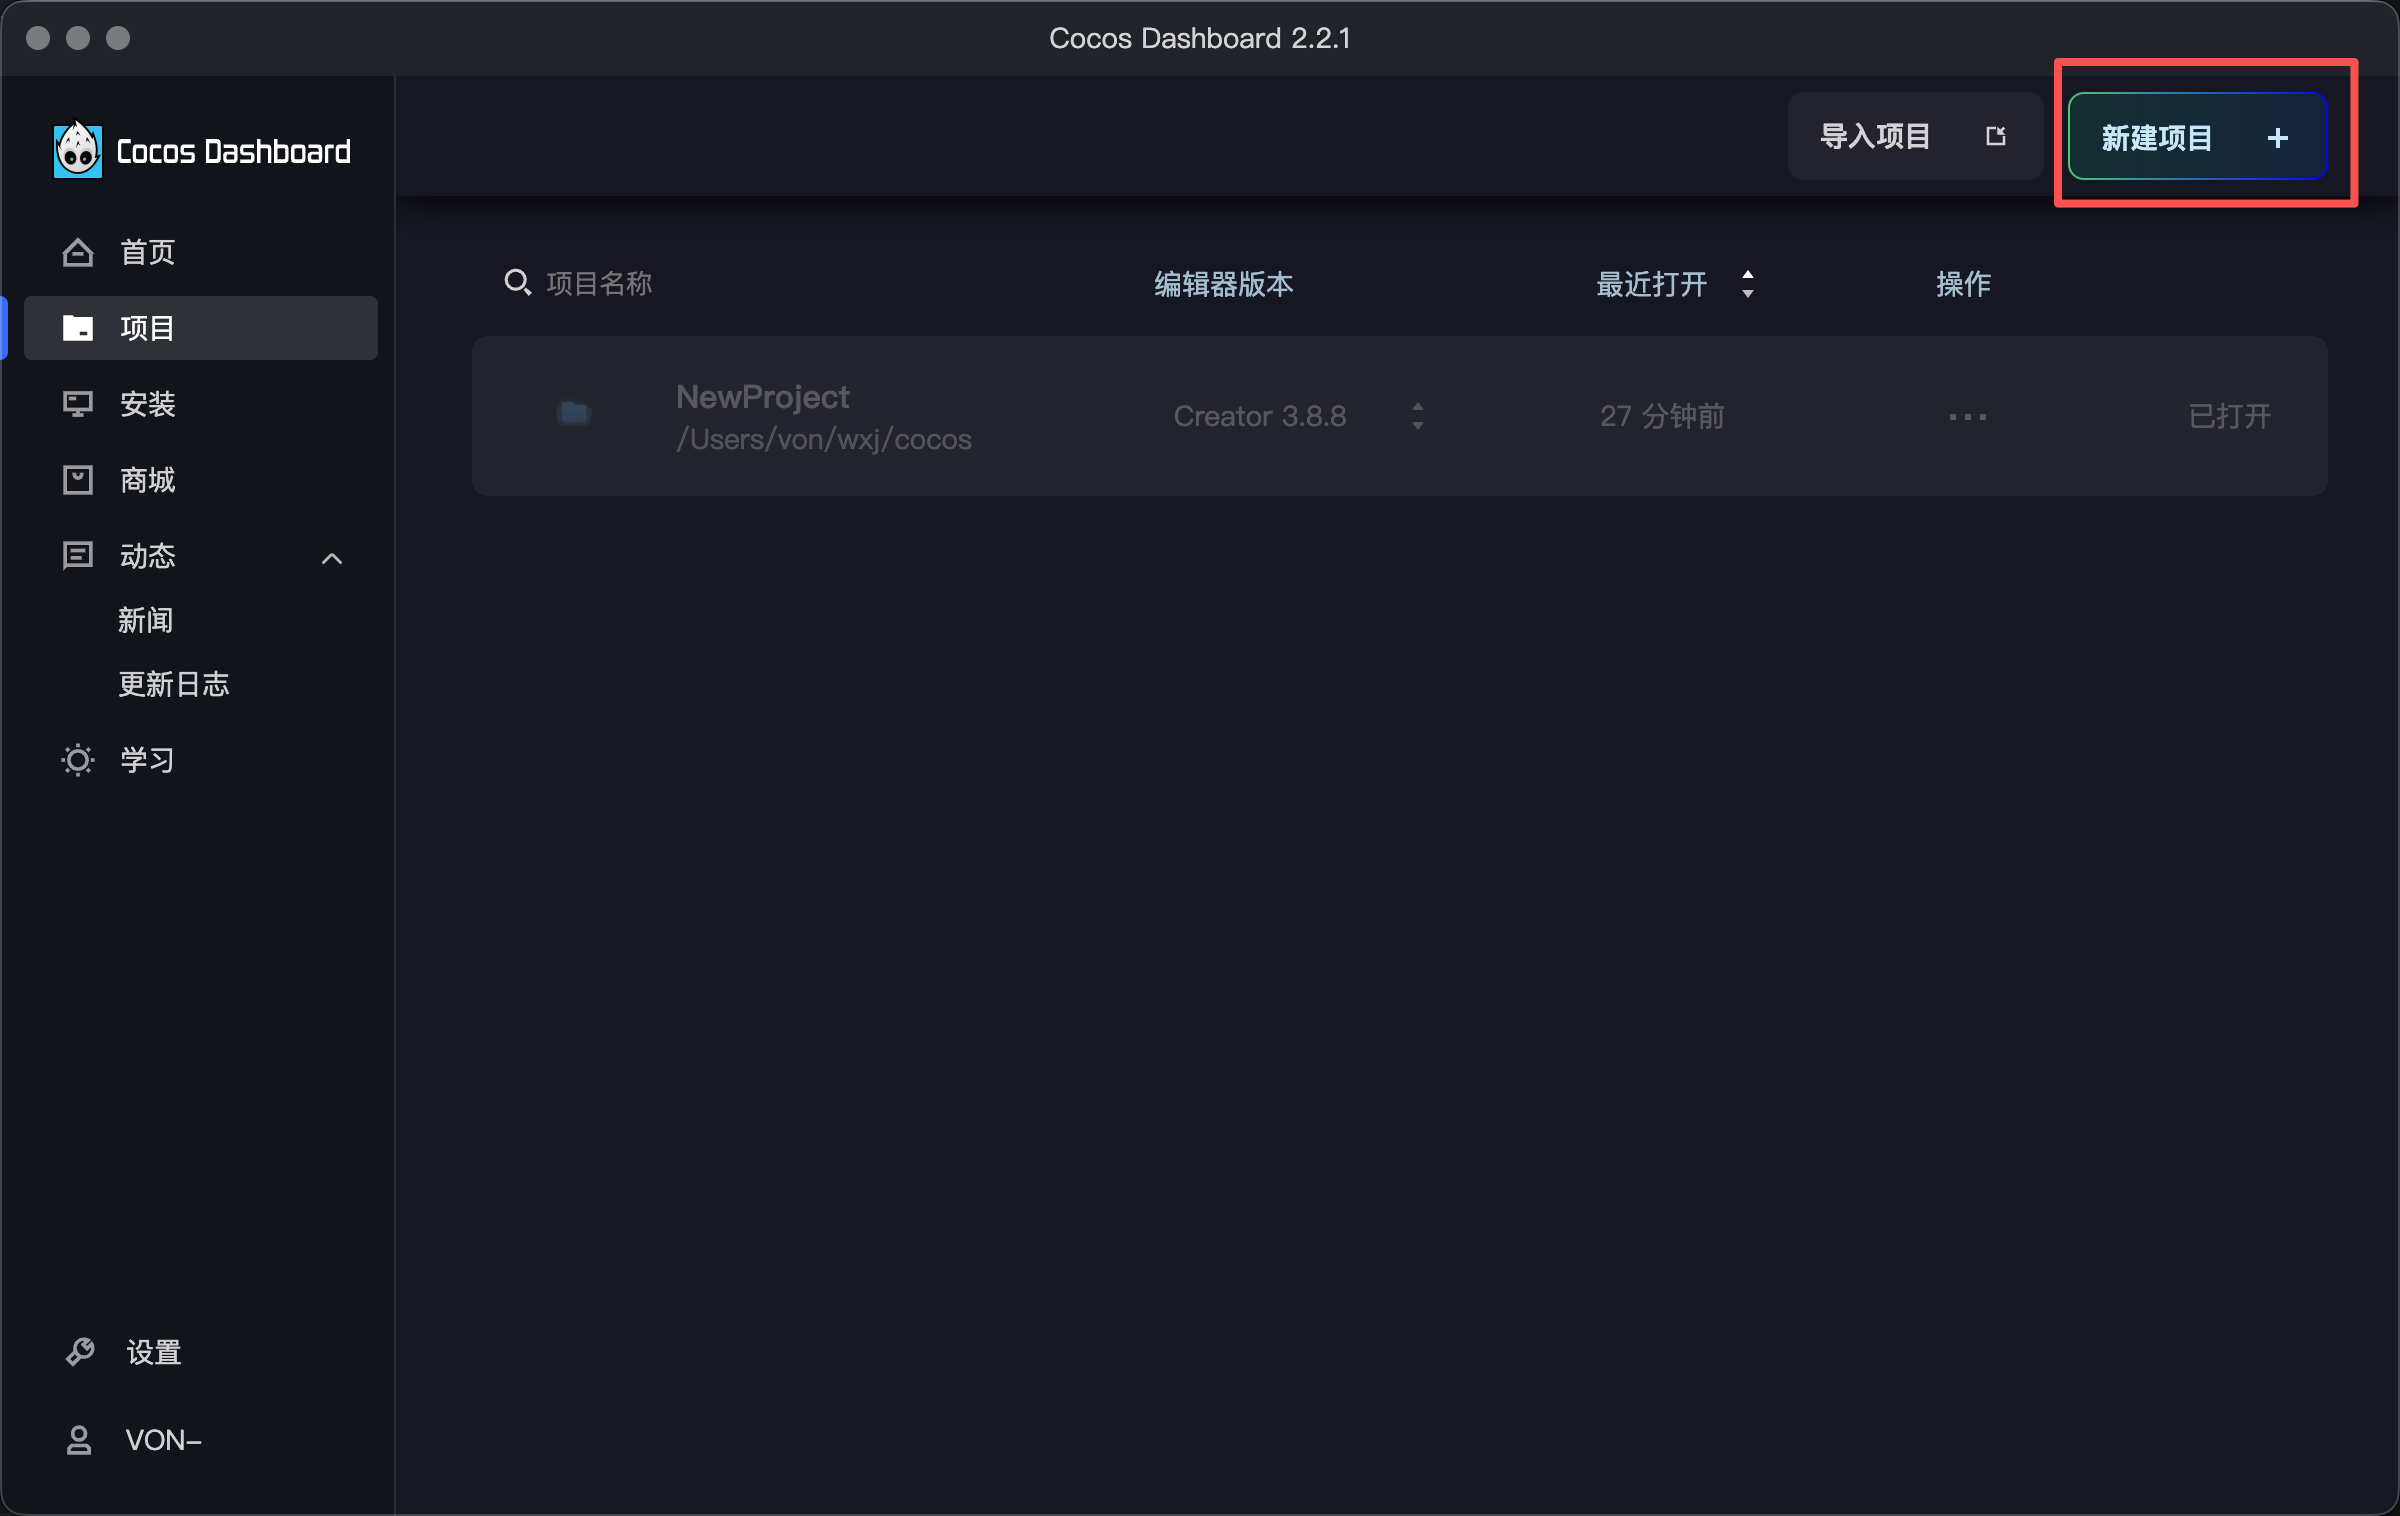
Task: Select the NewProject project name
Action: [x=763, y=397]
